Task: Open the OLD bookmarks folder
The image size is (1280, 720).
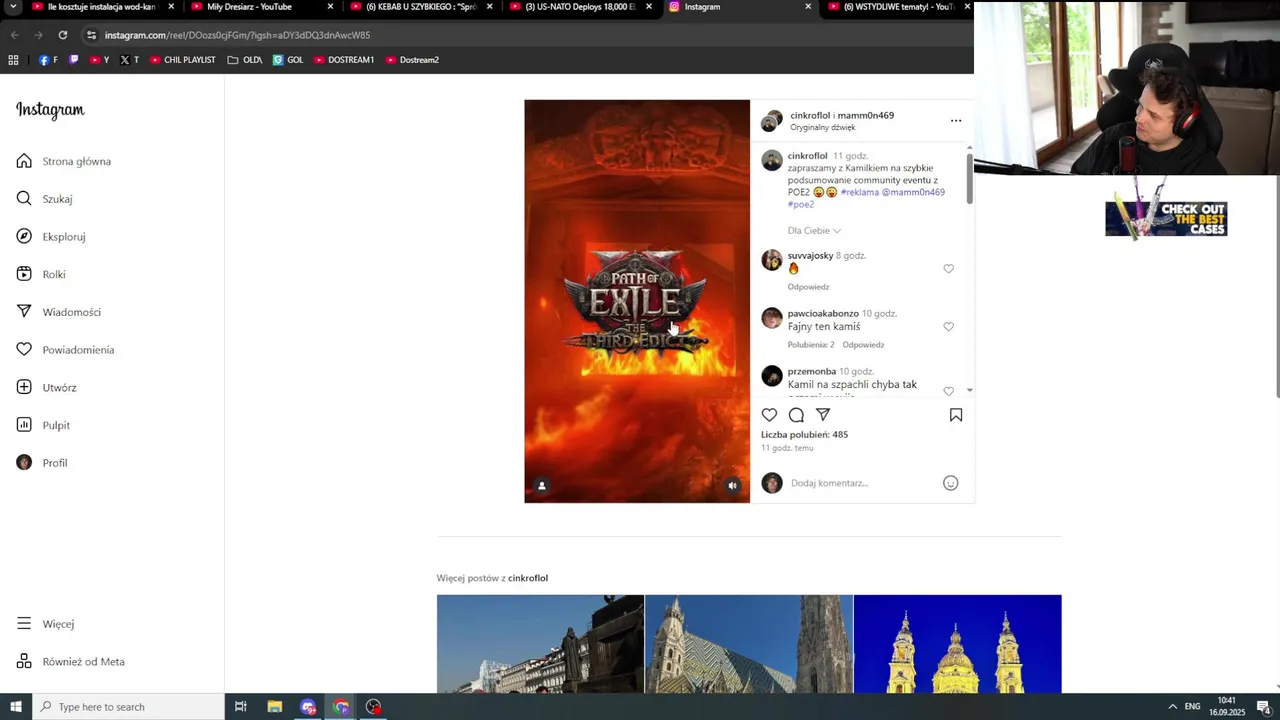Action: [245, 60]
